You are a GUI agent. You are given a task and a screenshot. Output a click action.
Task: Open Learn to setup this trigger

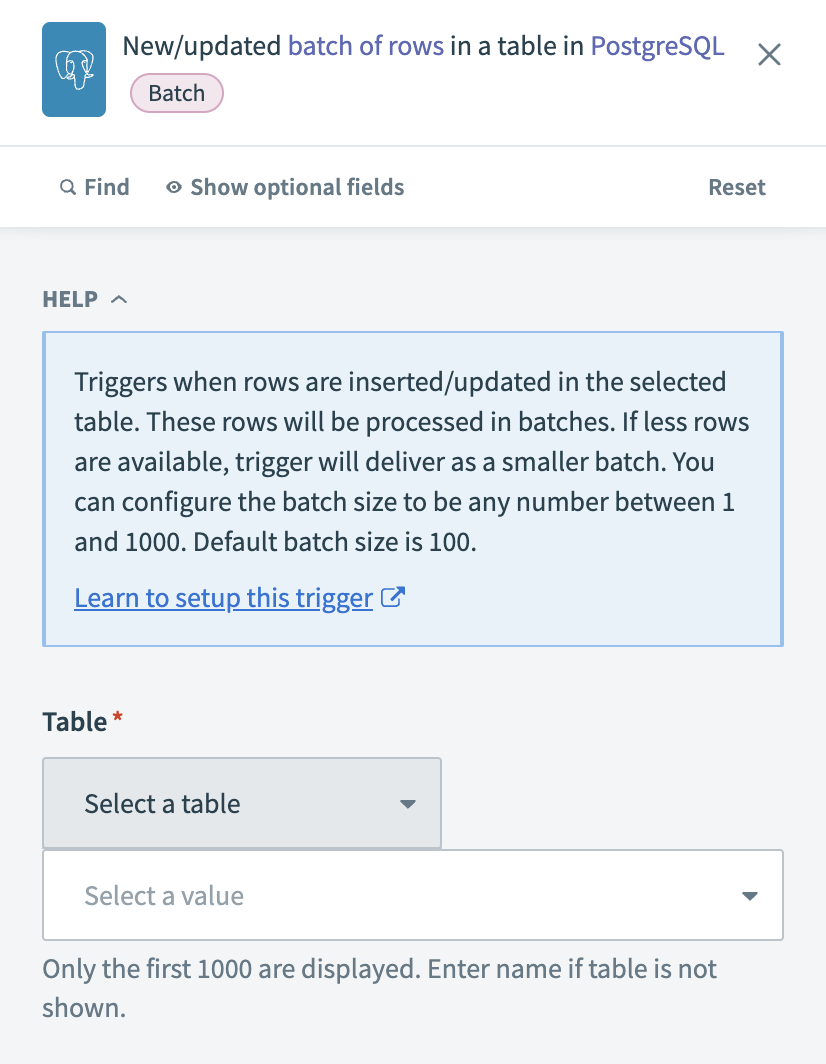point(224,597)
